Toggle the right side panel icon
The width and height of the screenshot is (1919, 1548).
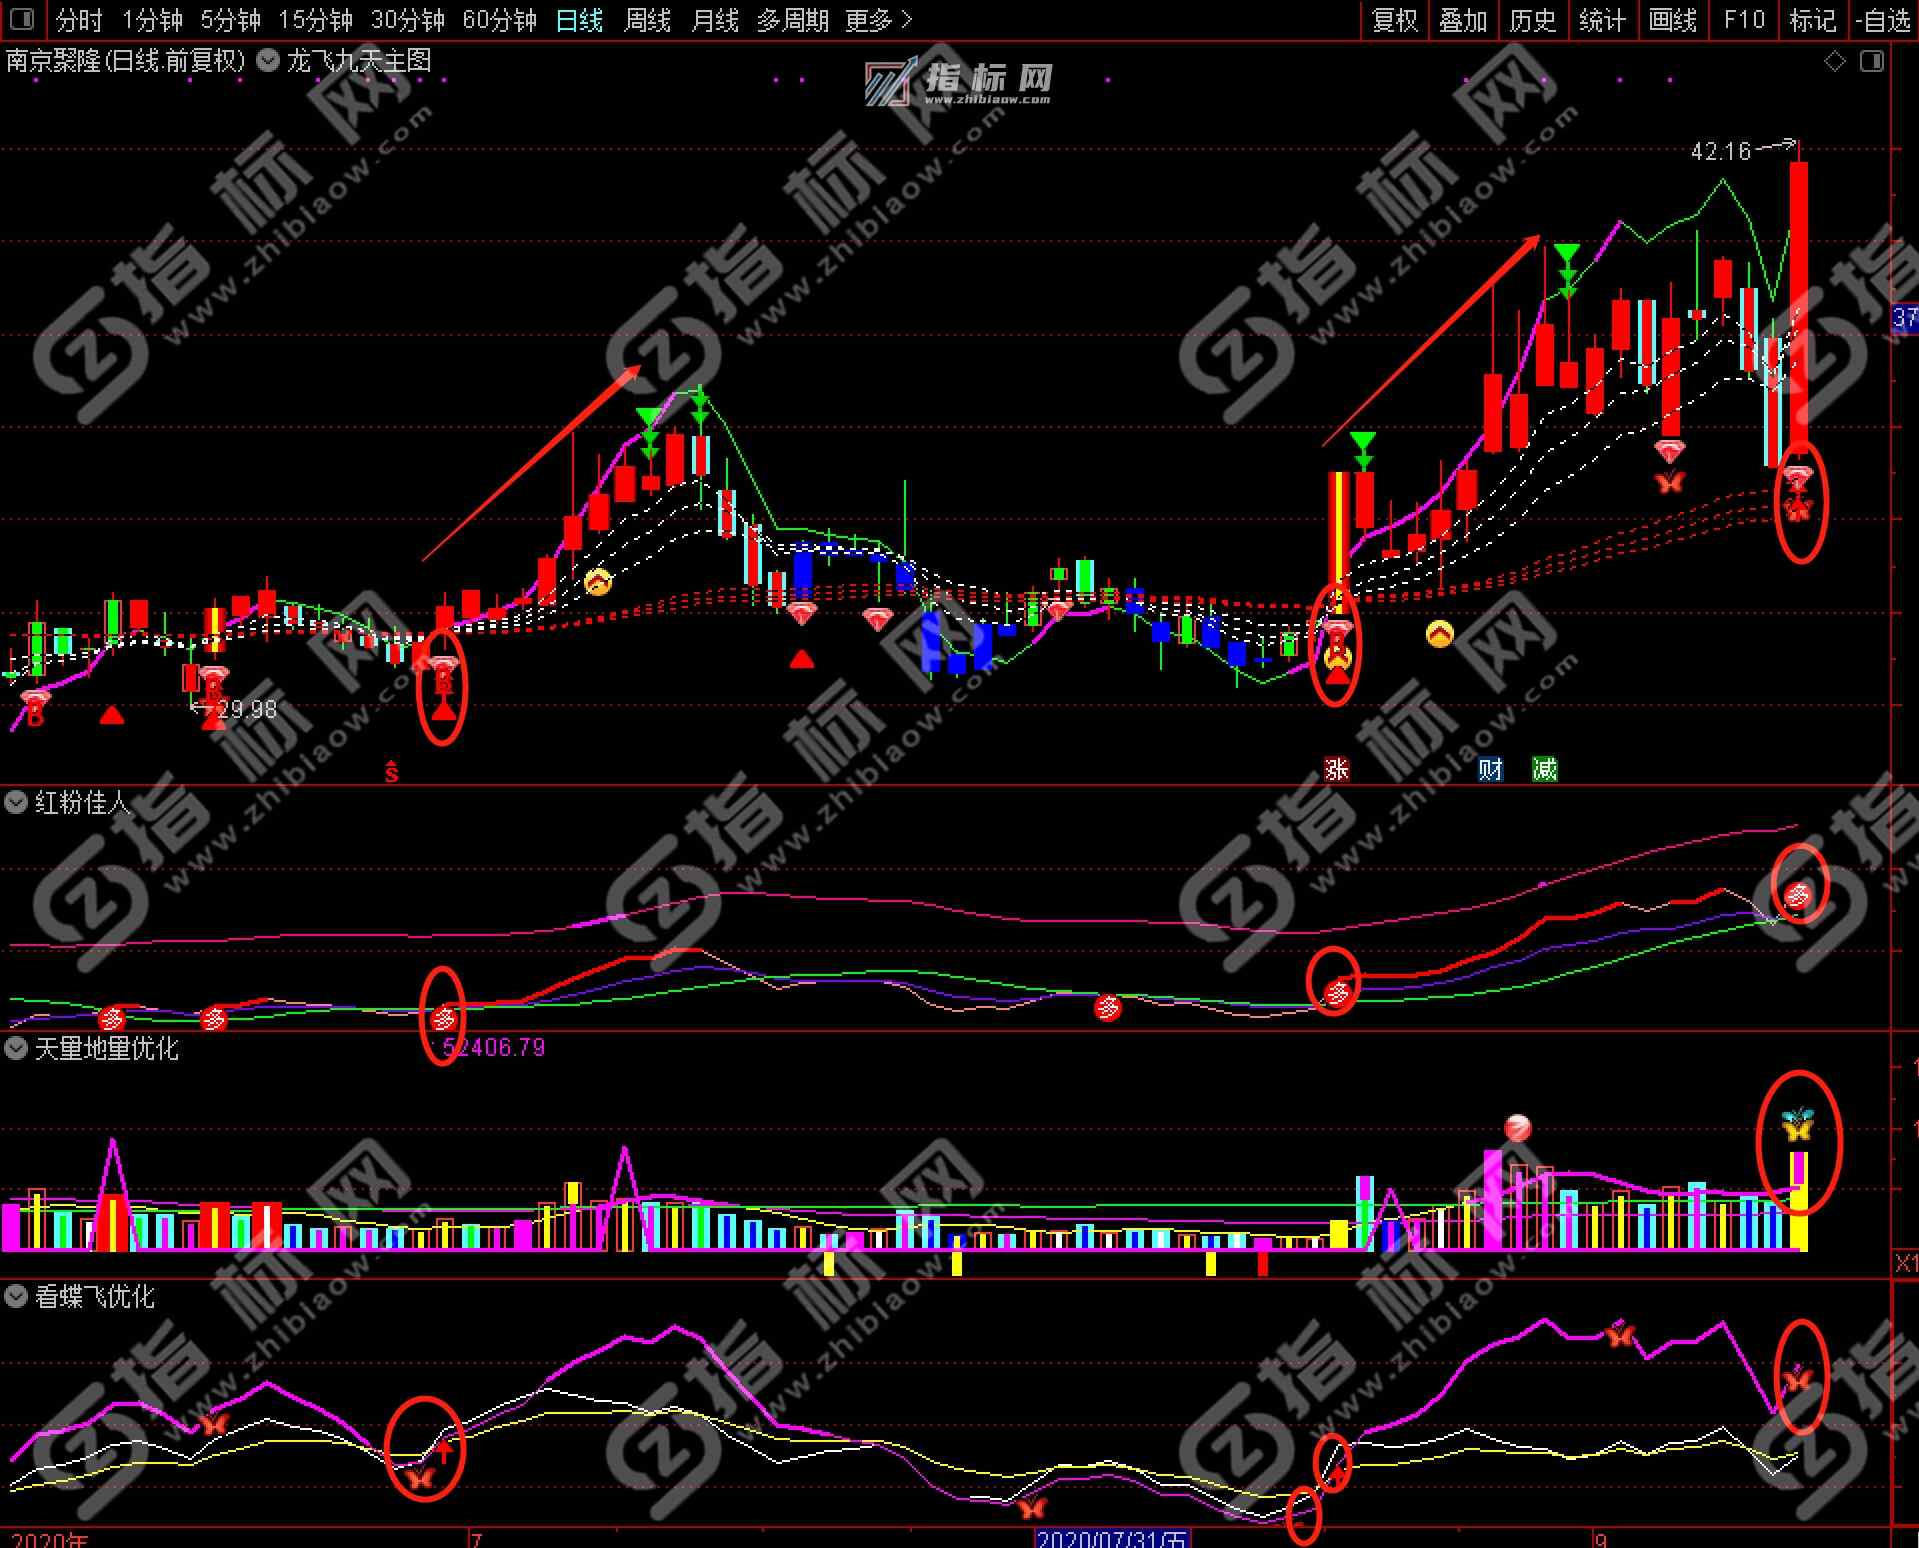pos(1871,62)
